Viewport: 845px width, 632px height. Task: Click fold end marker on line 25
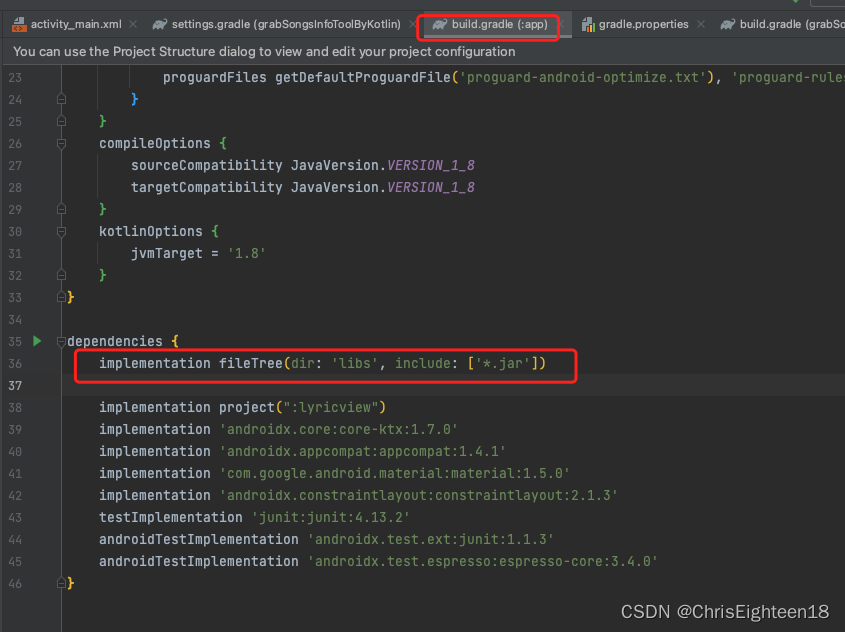tap(61, 121)
